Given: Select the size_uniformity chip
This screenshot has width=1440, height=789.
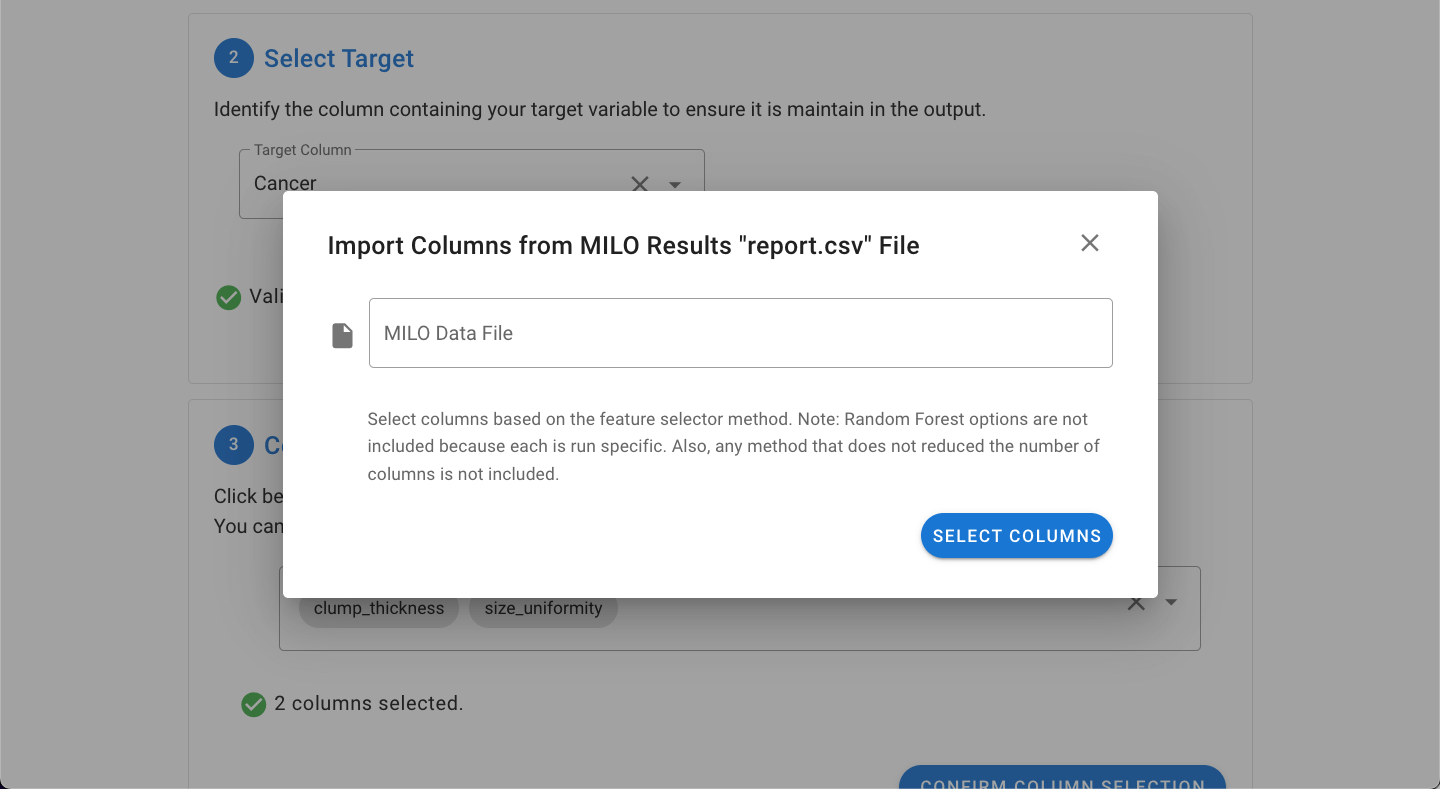Looking at the screenshot, I should 543,608.
